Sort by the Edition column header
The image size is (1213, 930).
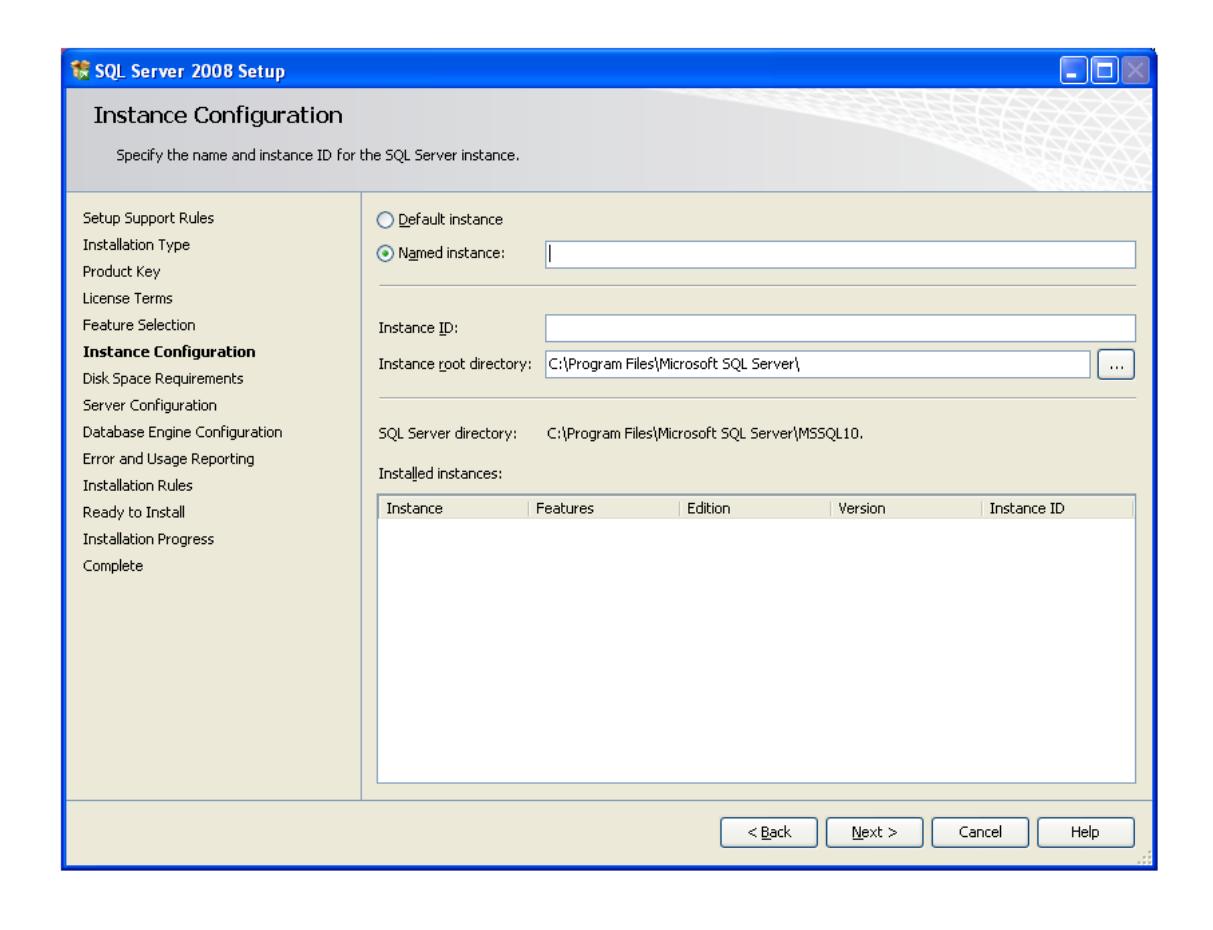coord(755,508)
